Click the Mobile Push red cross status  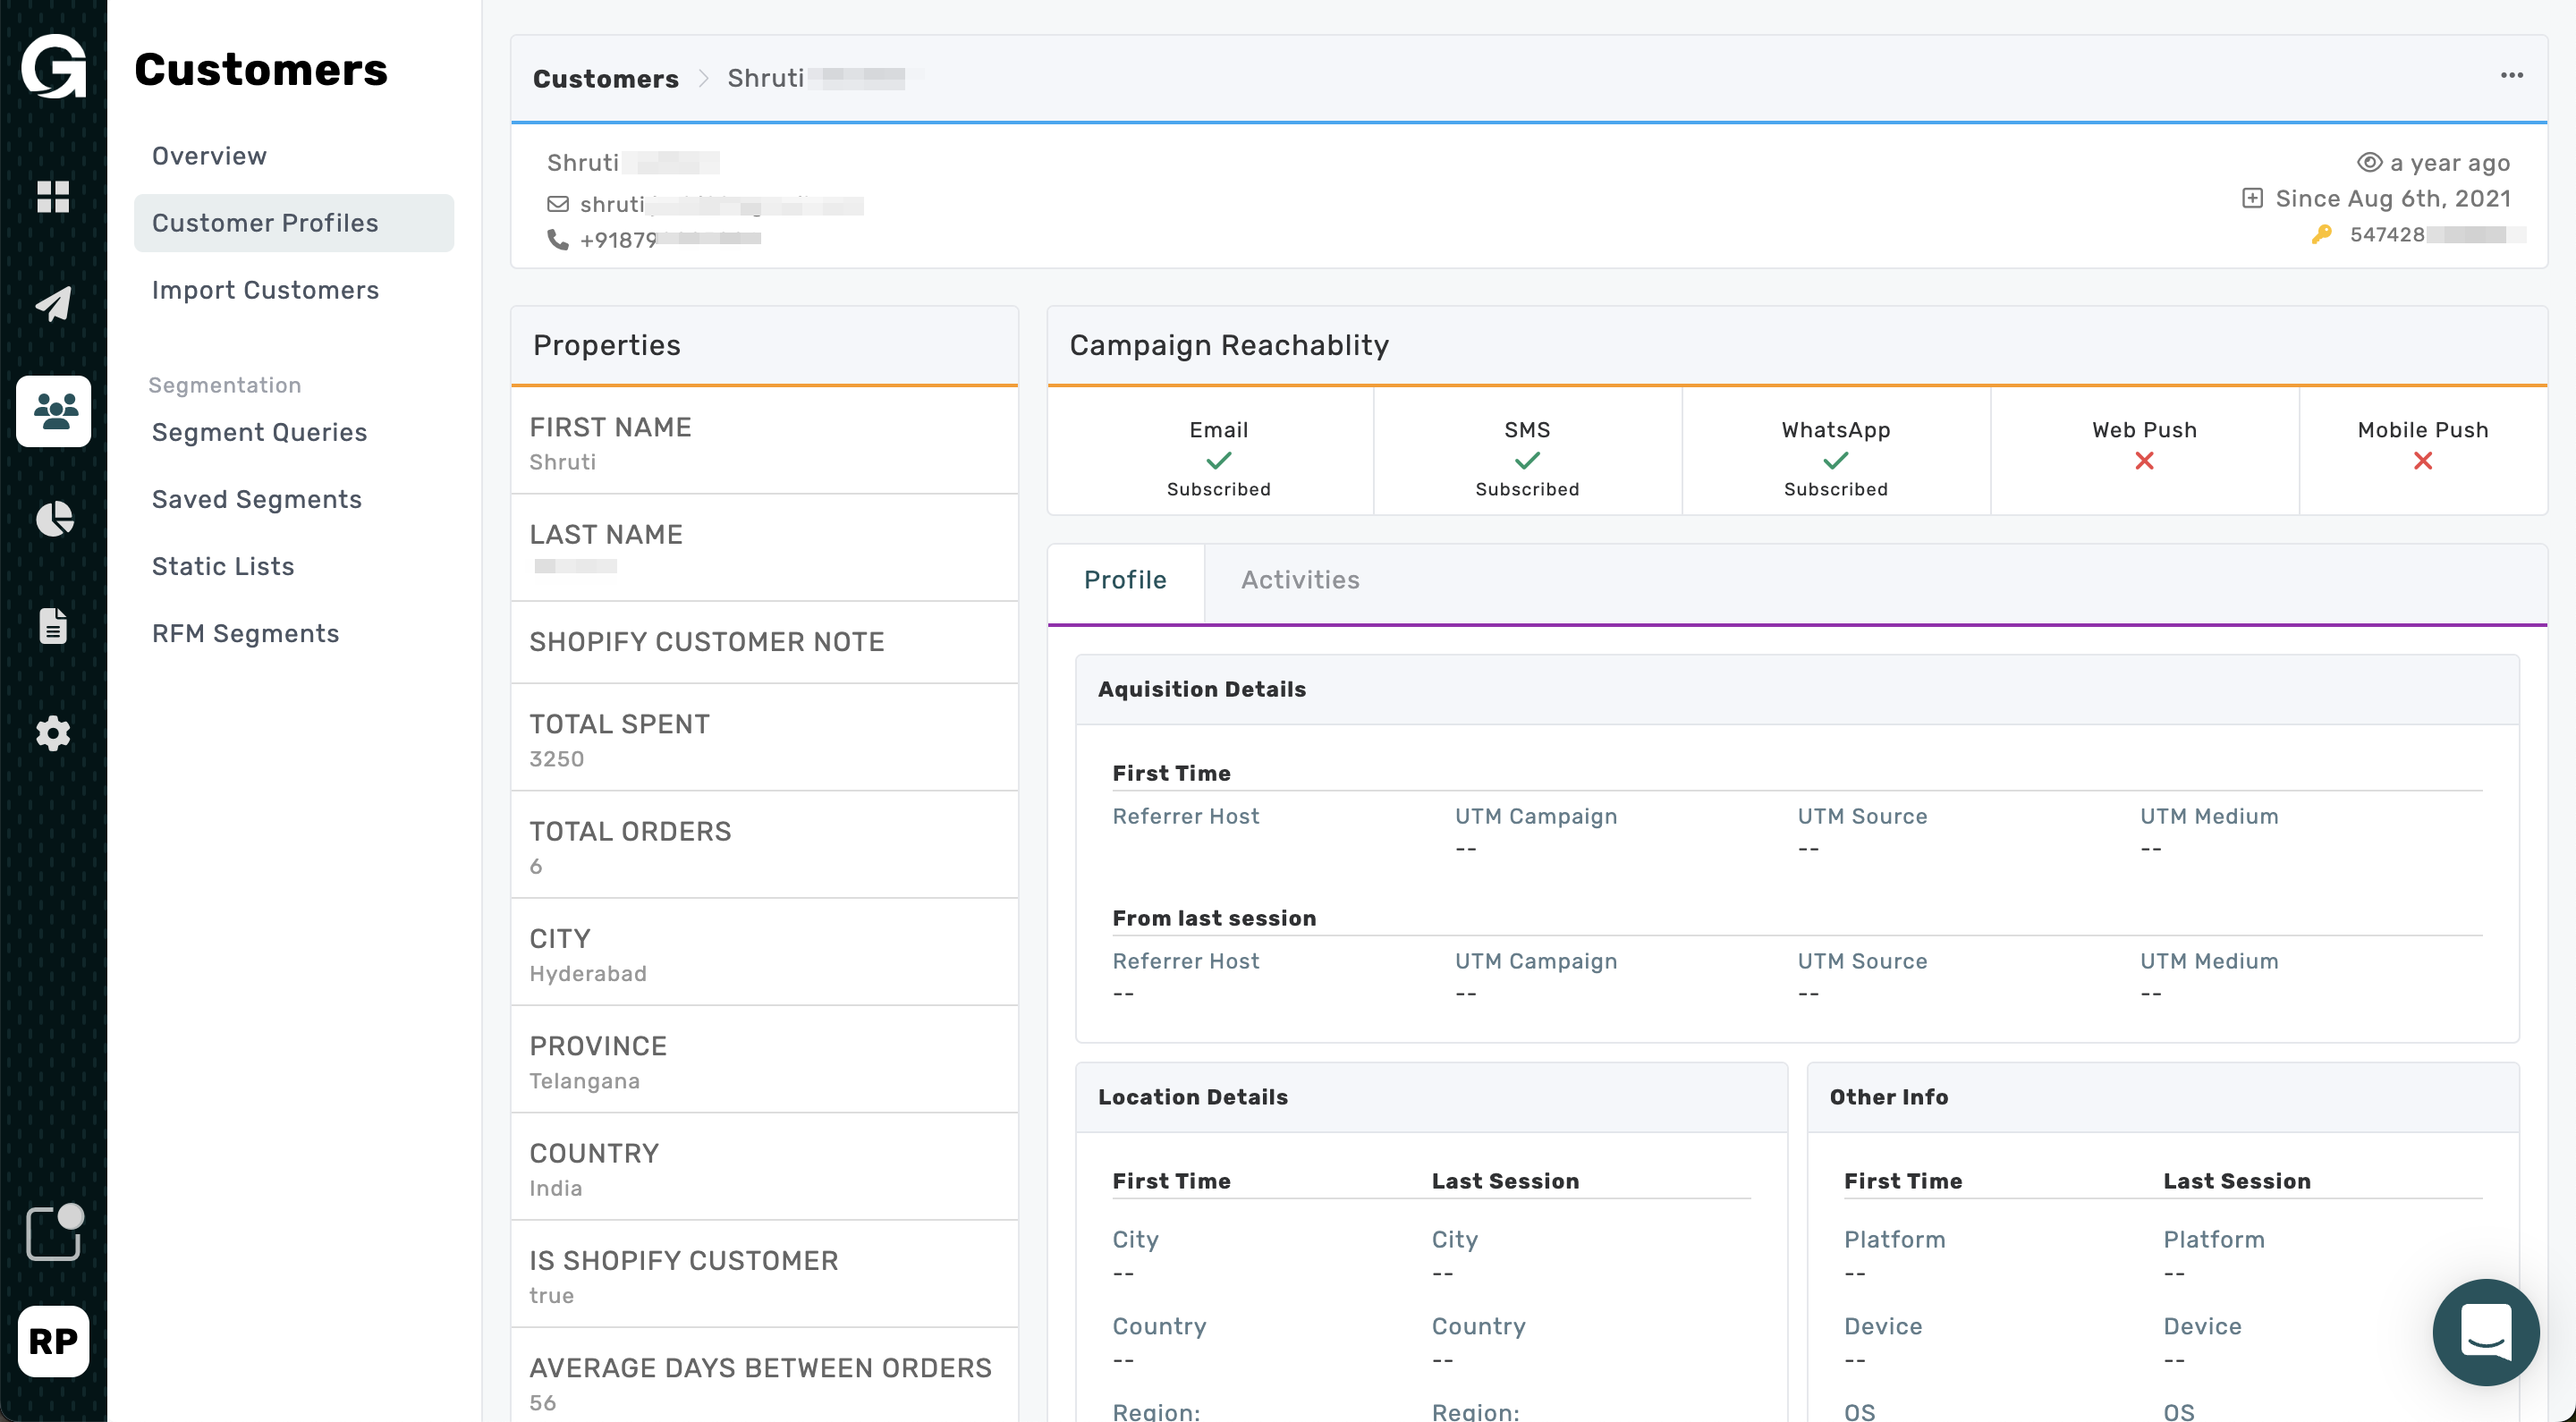click(x=2421, y=461)
